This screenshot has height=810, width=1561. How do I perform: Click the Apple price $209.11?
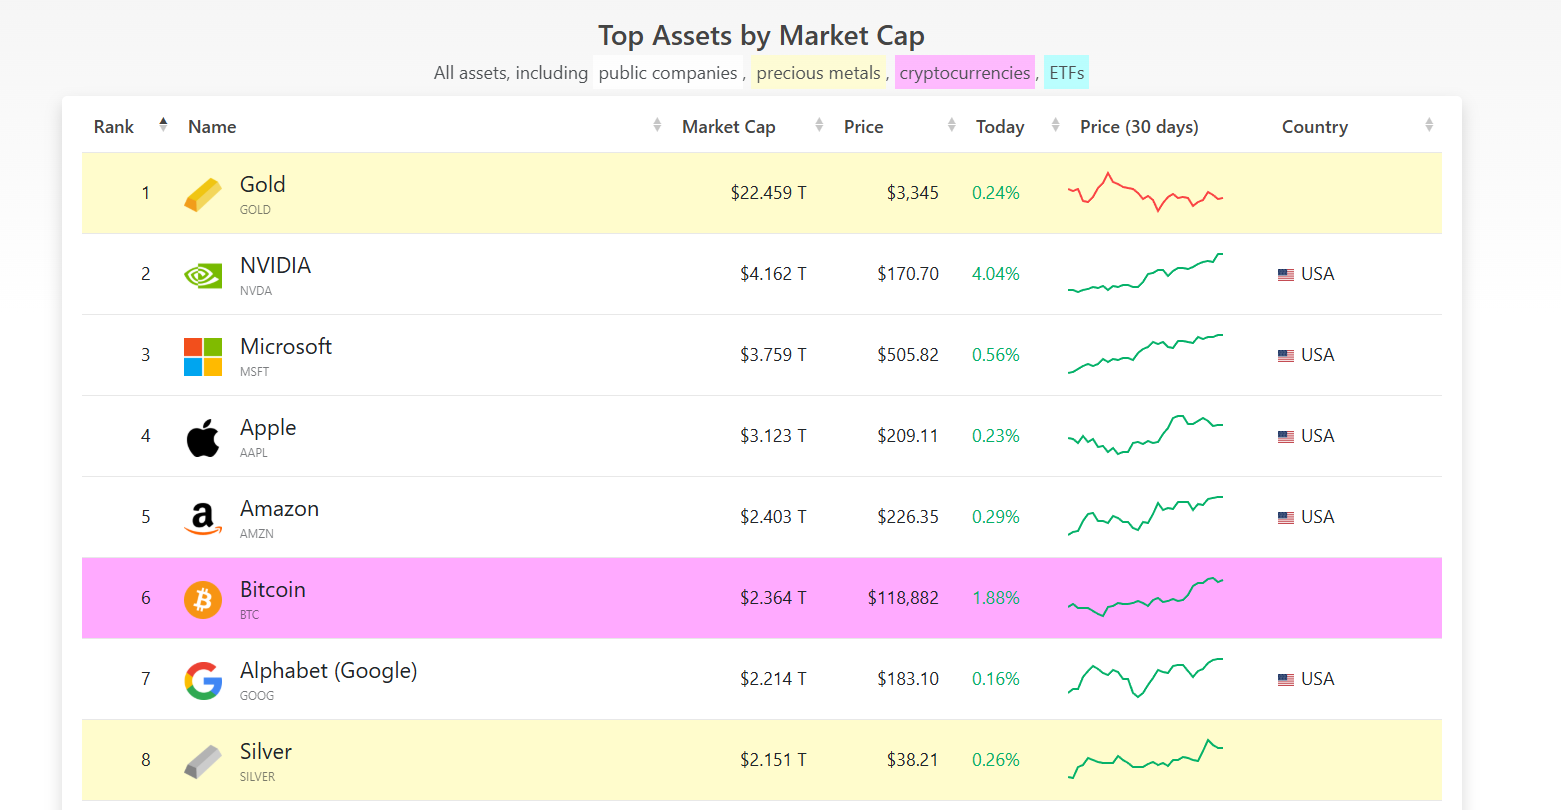coord(908,436)
